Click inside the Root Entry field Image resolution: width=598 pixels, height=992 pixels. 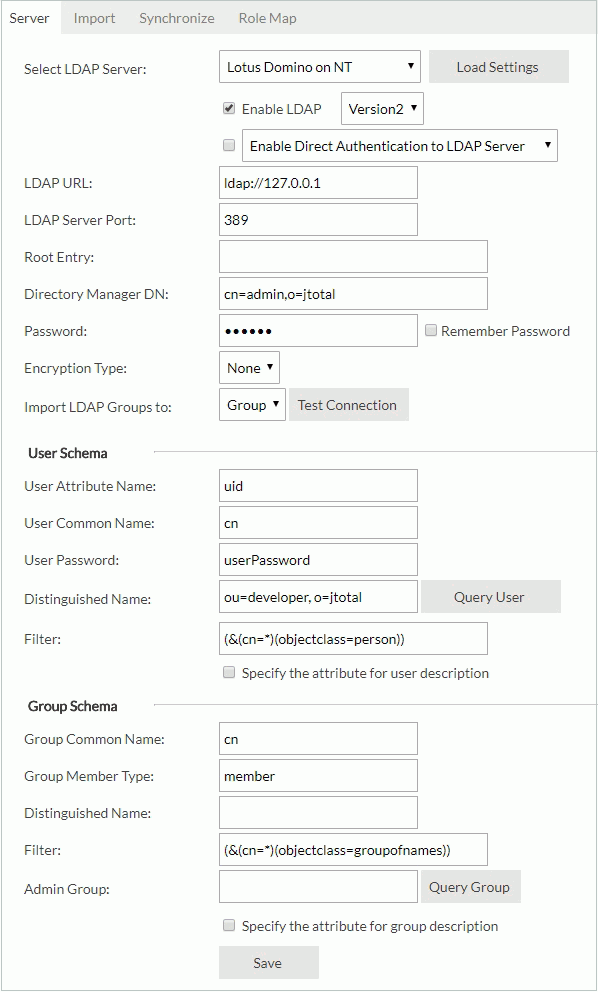pyautogui.click(x=352, y=256)
